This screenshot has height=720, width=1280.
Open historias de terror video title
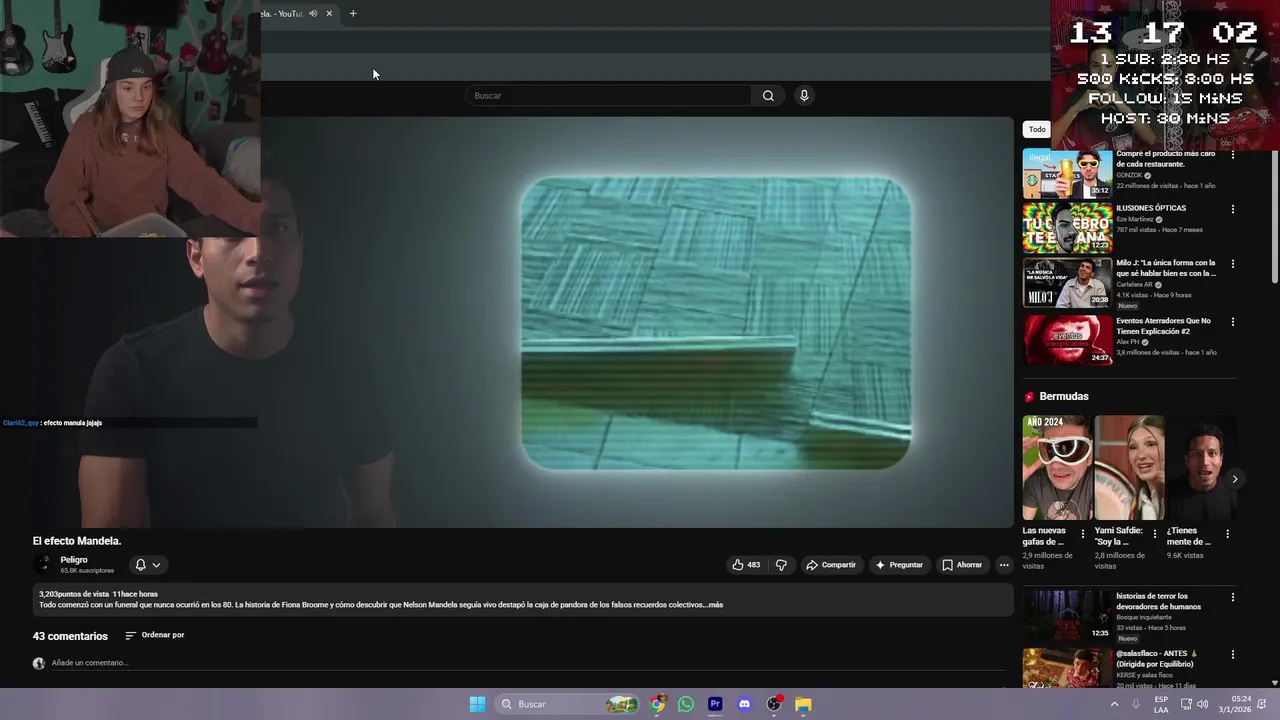coord(1158,601)
